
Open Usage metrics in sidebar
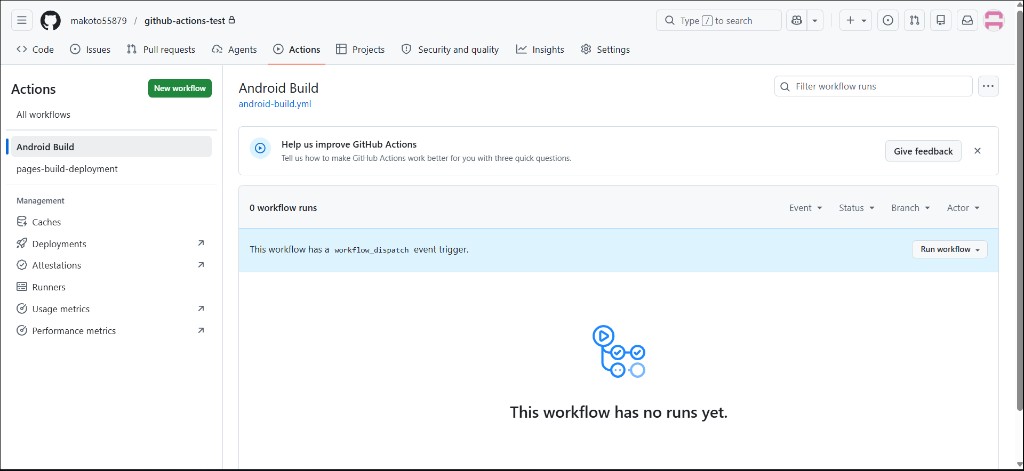point(111,309)
